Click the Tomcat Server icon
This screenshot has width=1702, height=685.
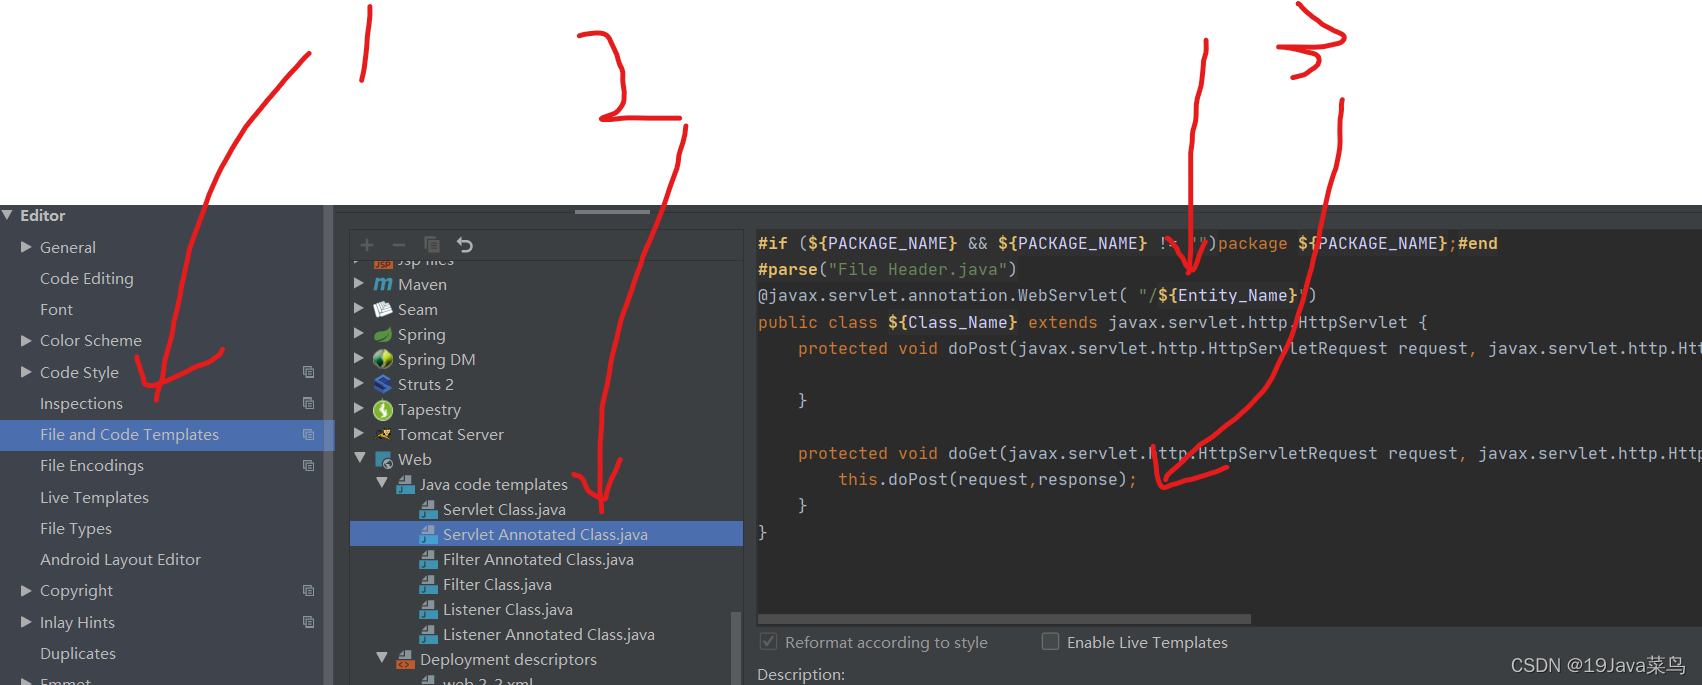tap(383, 435)
